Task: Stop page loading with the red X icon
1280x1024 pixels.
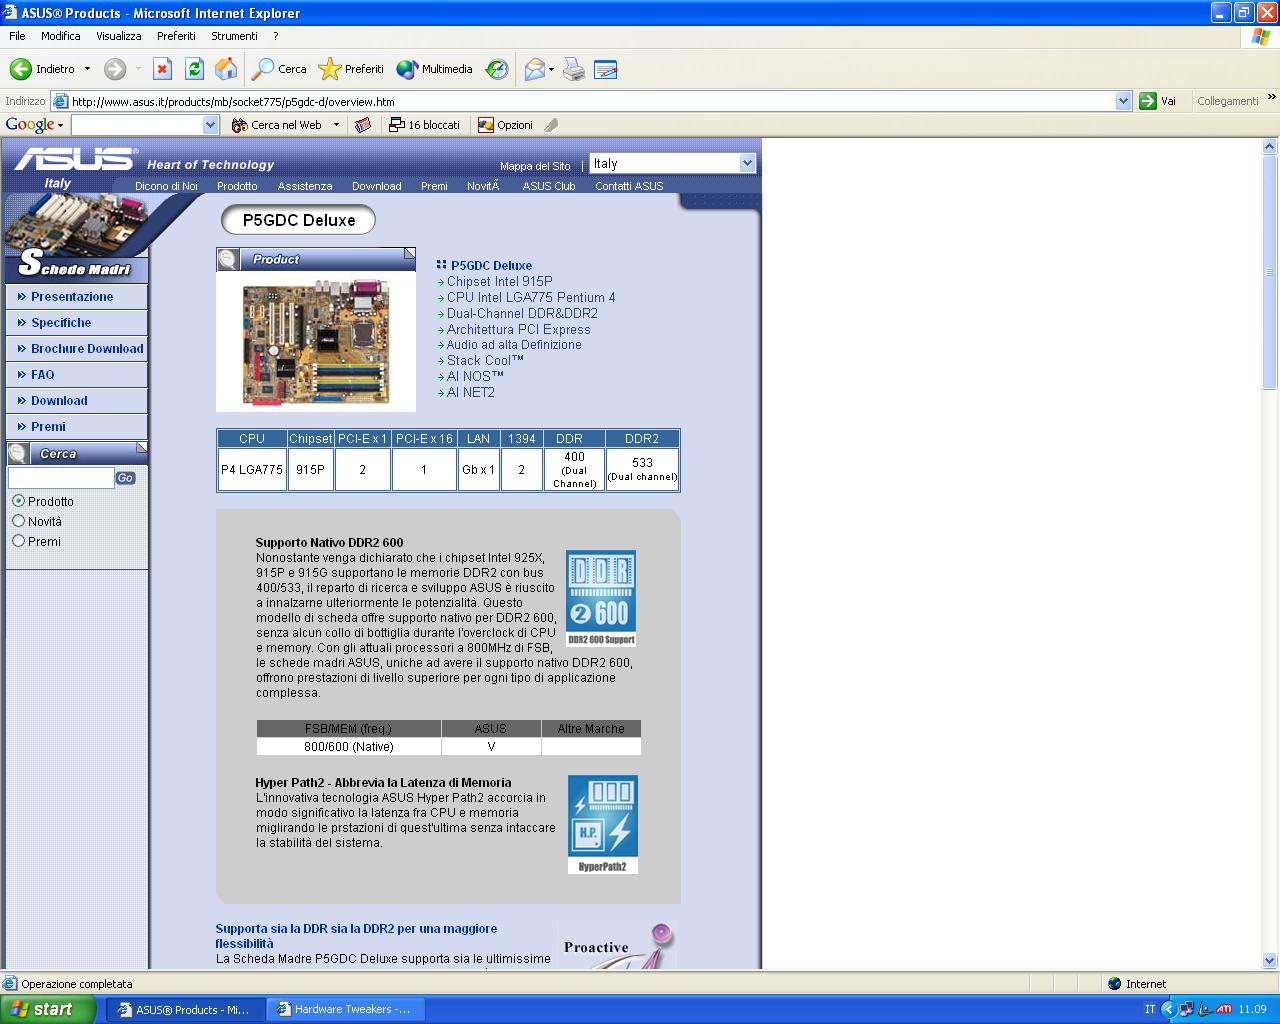Action: point(162,69)
